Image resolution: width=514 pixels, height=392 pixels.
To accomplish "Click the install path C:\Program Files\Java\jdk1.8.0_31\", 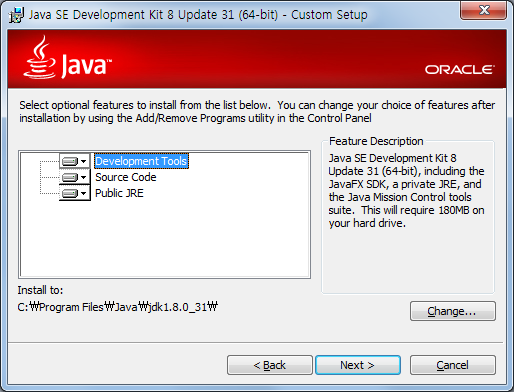I will [x=117, y=307].
